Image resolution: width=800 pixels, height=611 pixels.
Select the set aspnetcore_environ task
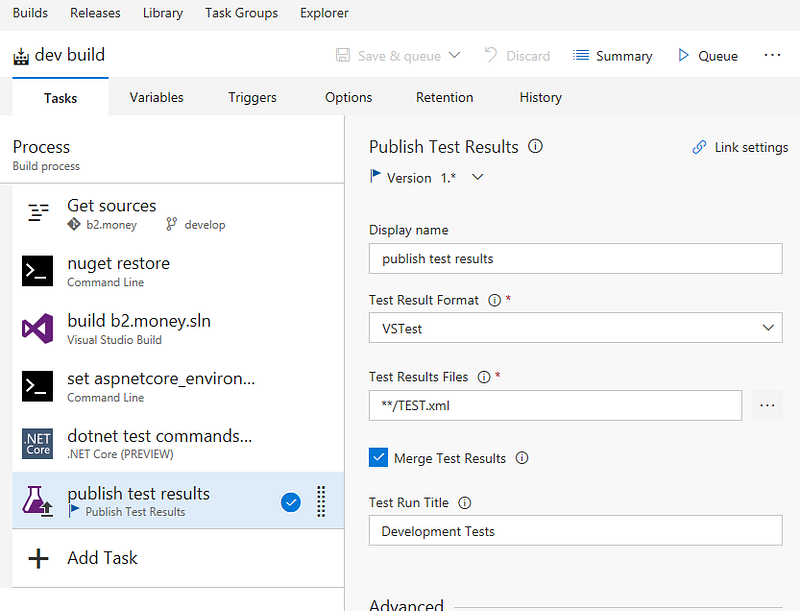178,386
